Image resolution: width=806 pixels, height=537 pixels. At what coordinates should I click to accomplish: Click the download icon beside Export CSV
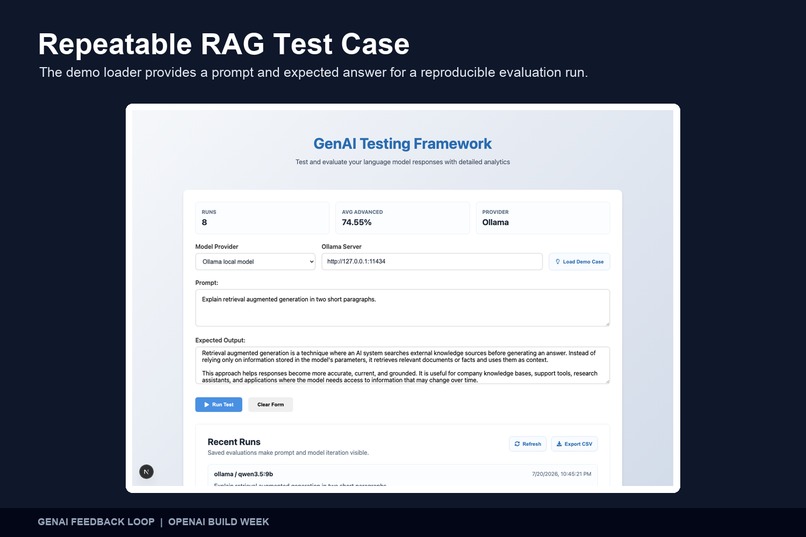pyautogui.click(x=559, y=444)
